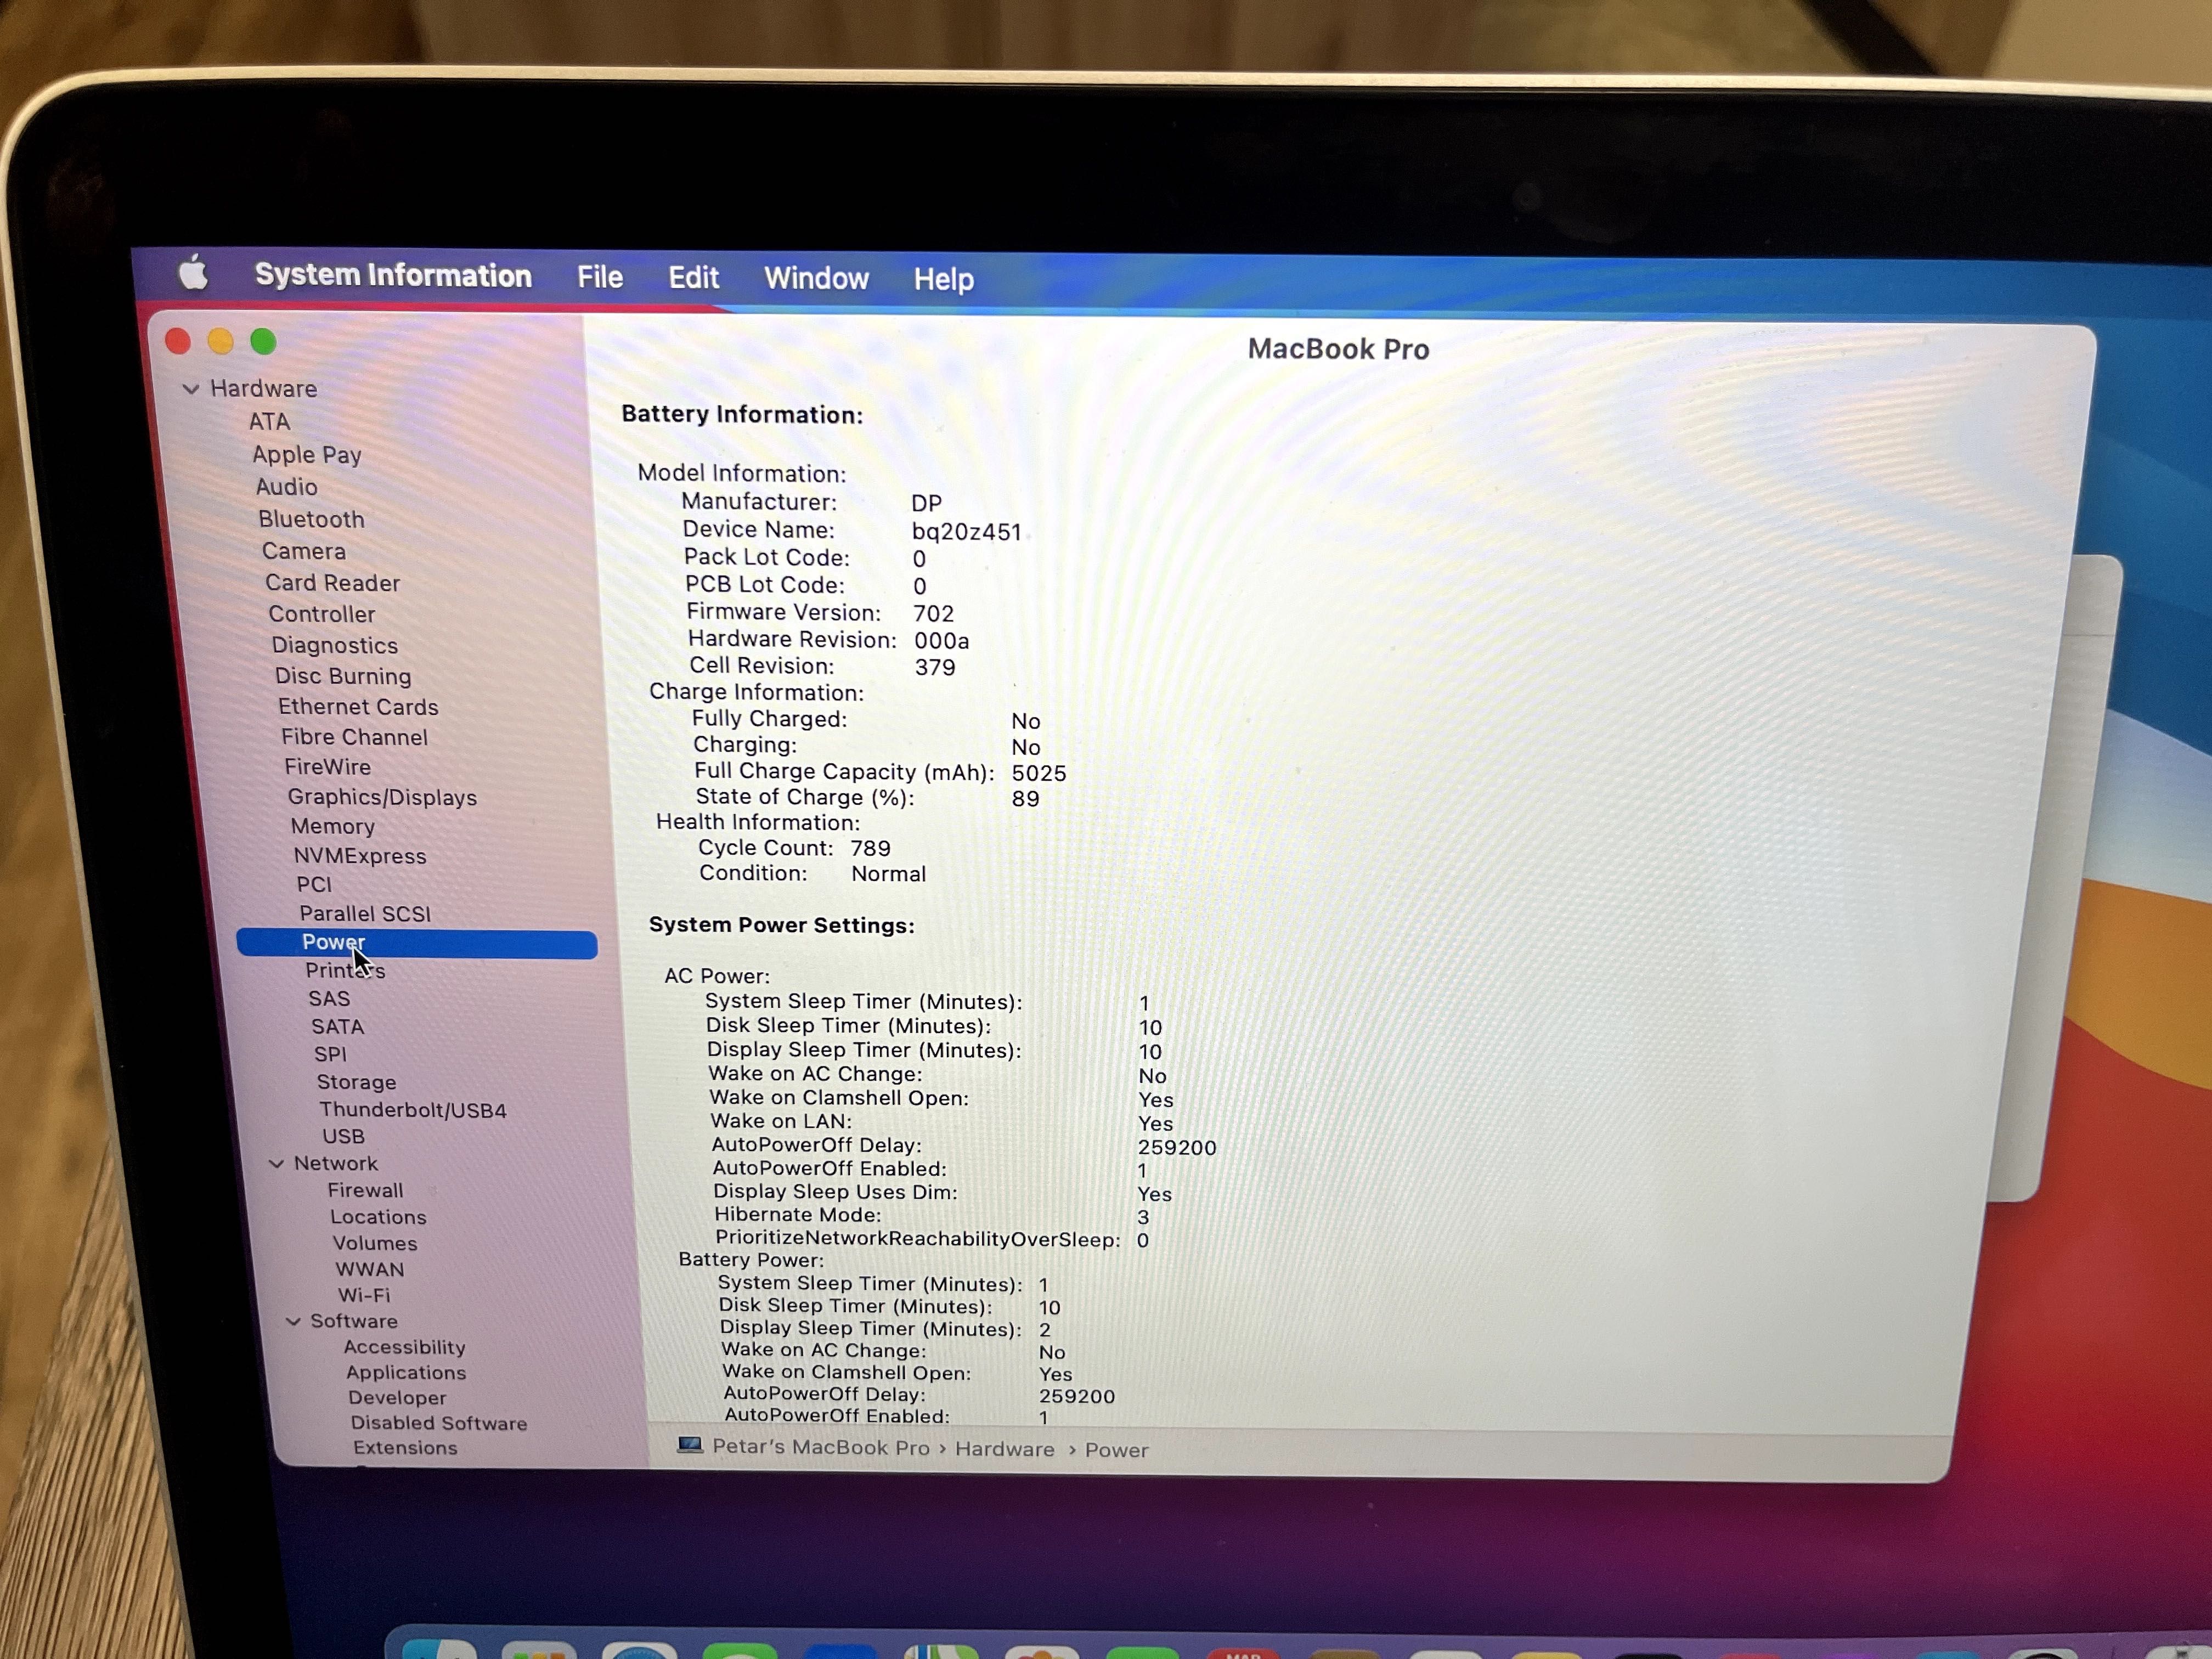Click the Battery Information heading
This screenshot has width=2212, height=1659.
[742, 415]
